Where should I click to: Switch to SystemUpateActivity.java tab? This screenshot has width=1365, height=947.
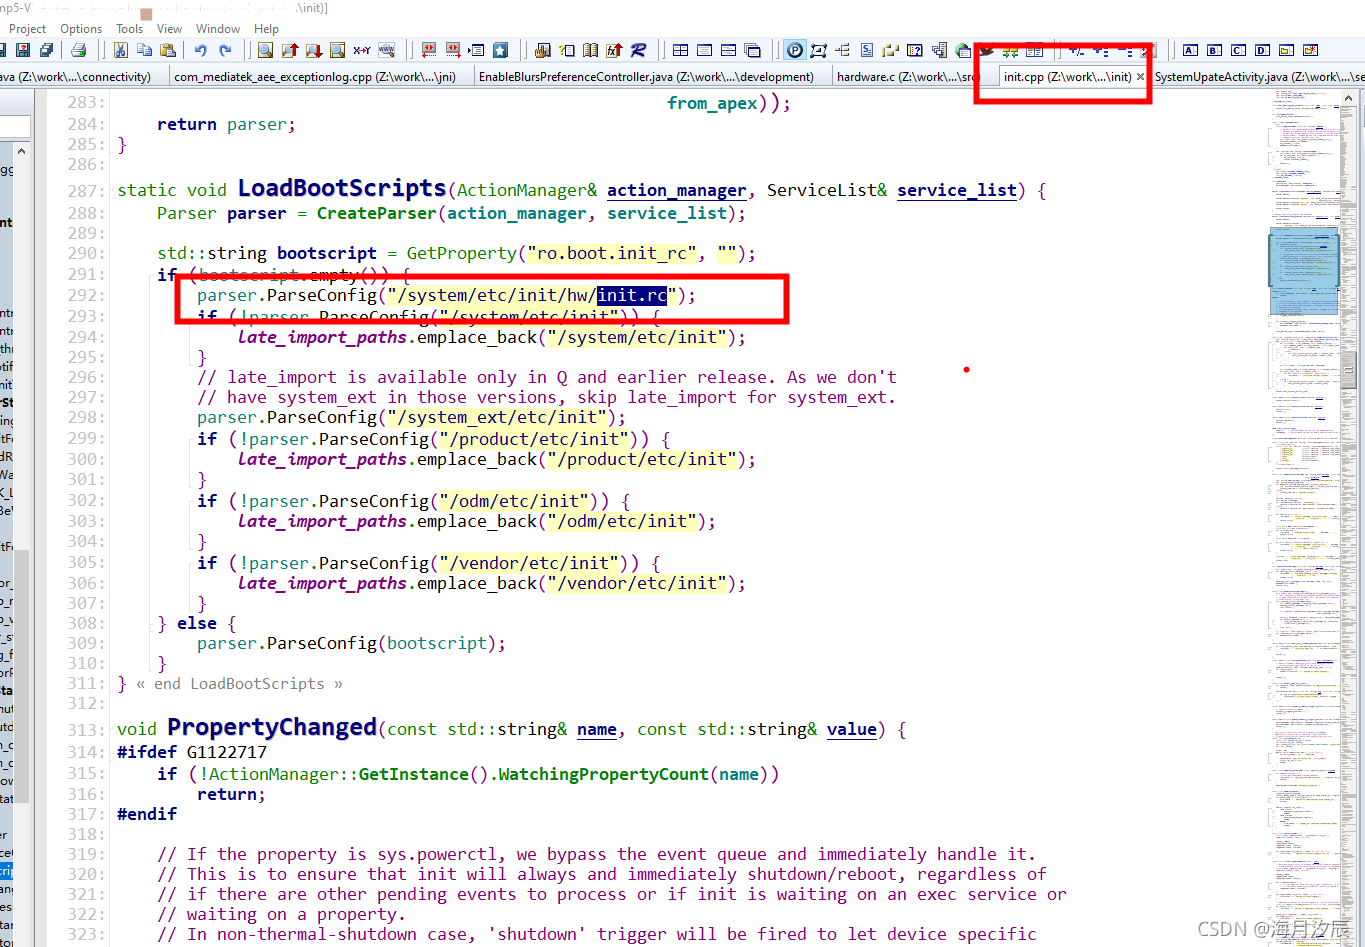tap(1258, 77)
